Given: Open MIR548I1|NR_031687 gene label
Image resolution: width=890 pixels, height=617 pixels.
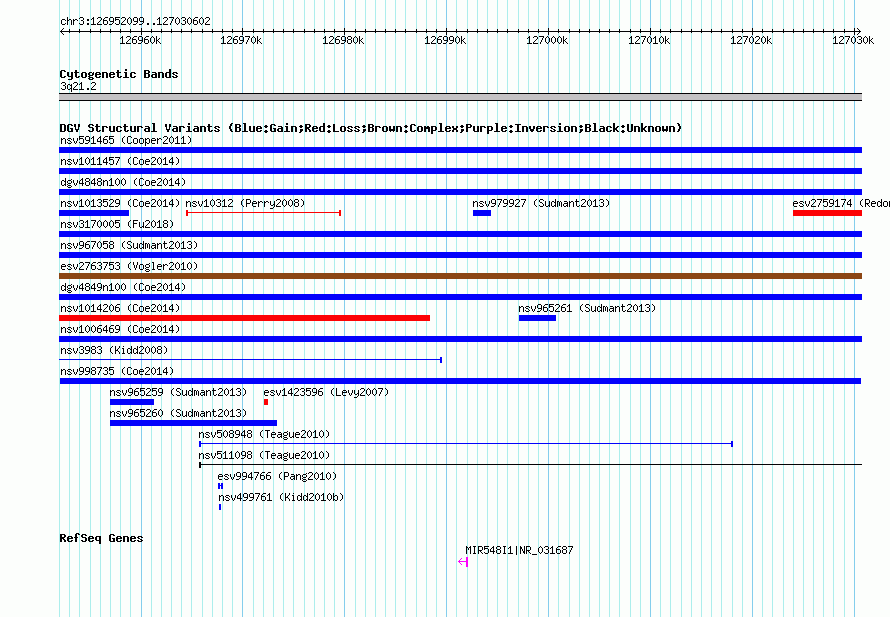Looking at the screenshot, I should (x=519, y=550).
